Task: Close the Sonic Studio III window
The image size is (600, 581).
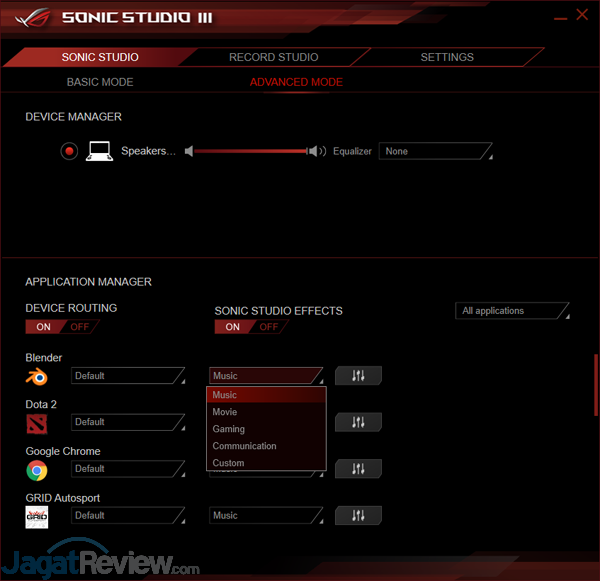Action: click(x=582, y=15)
